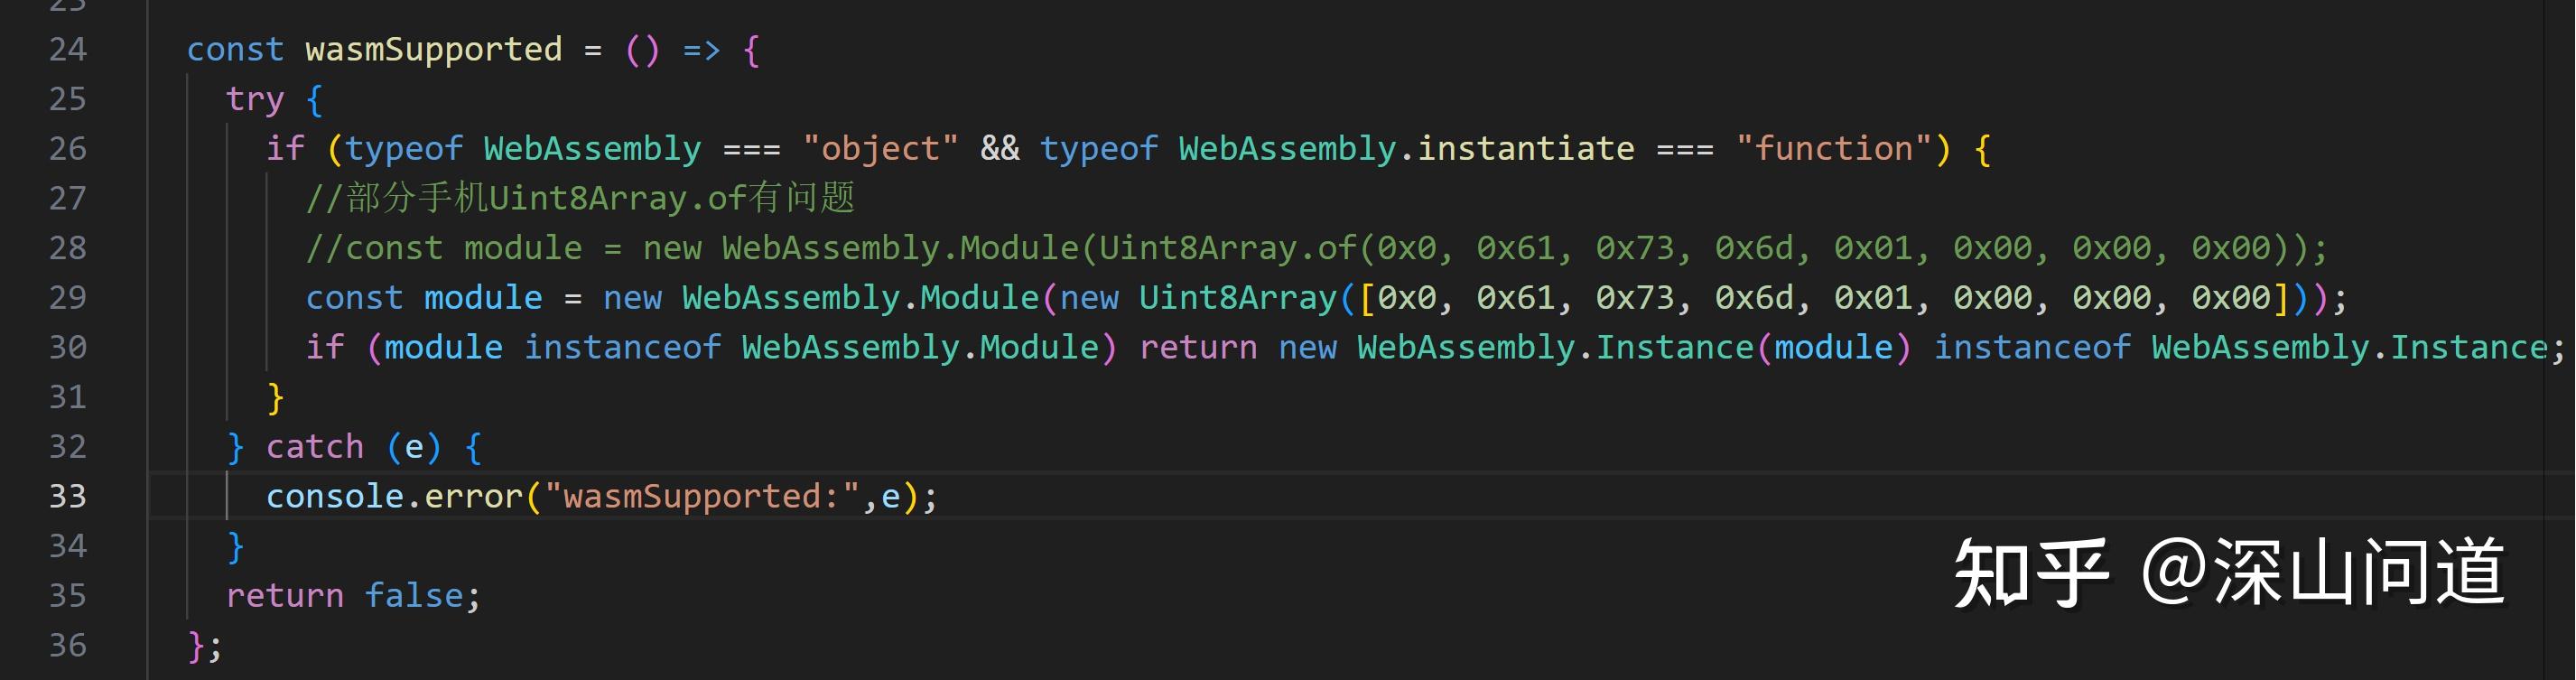2576x680 pixels.
Task: Click closing brace on line 36
Action: point(196,646)
